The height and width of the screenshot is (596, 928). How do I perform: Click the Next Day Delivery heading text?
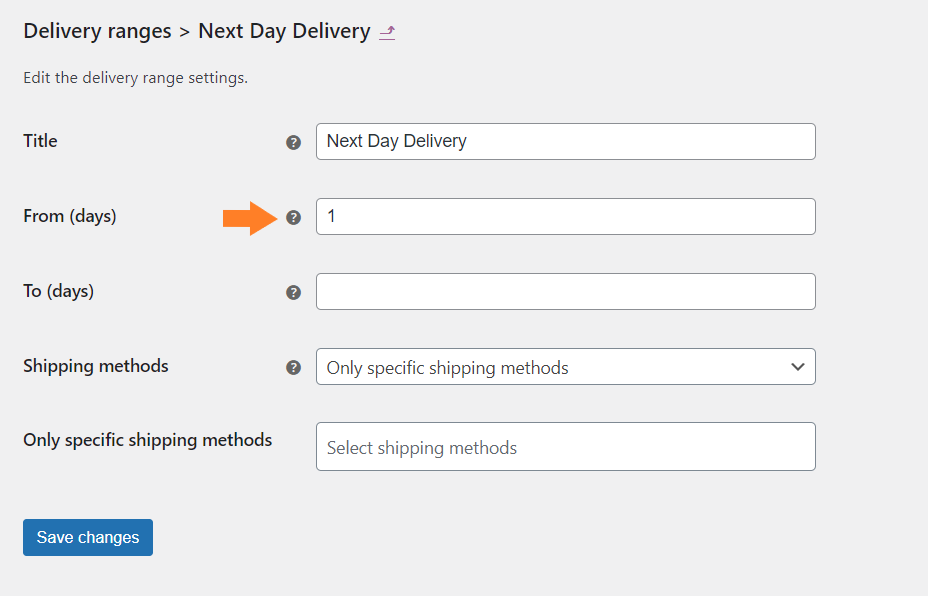[284, 31]
